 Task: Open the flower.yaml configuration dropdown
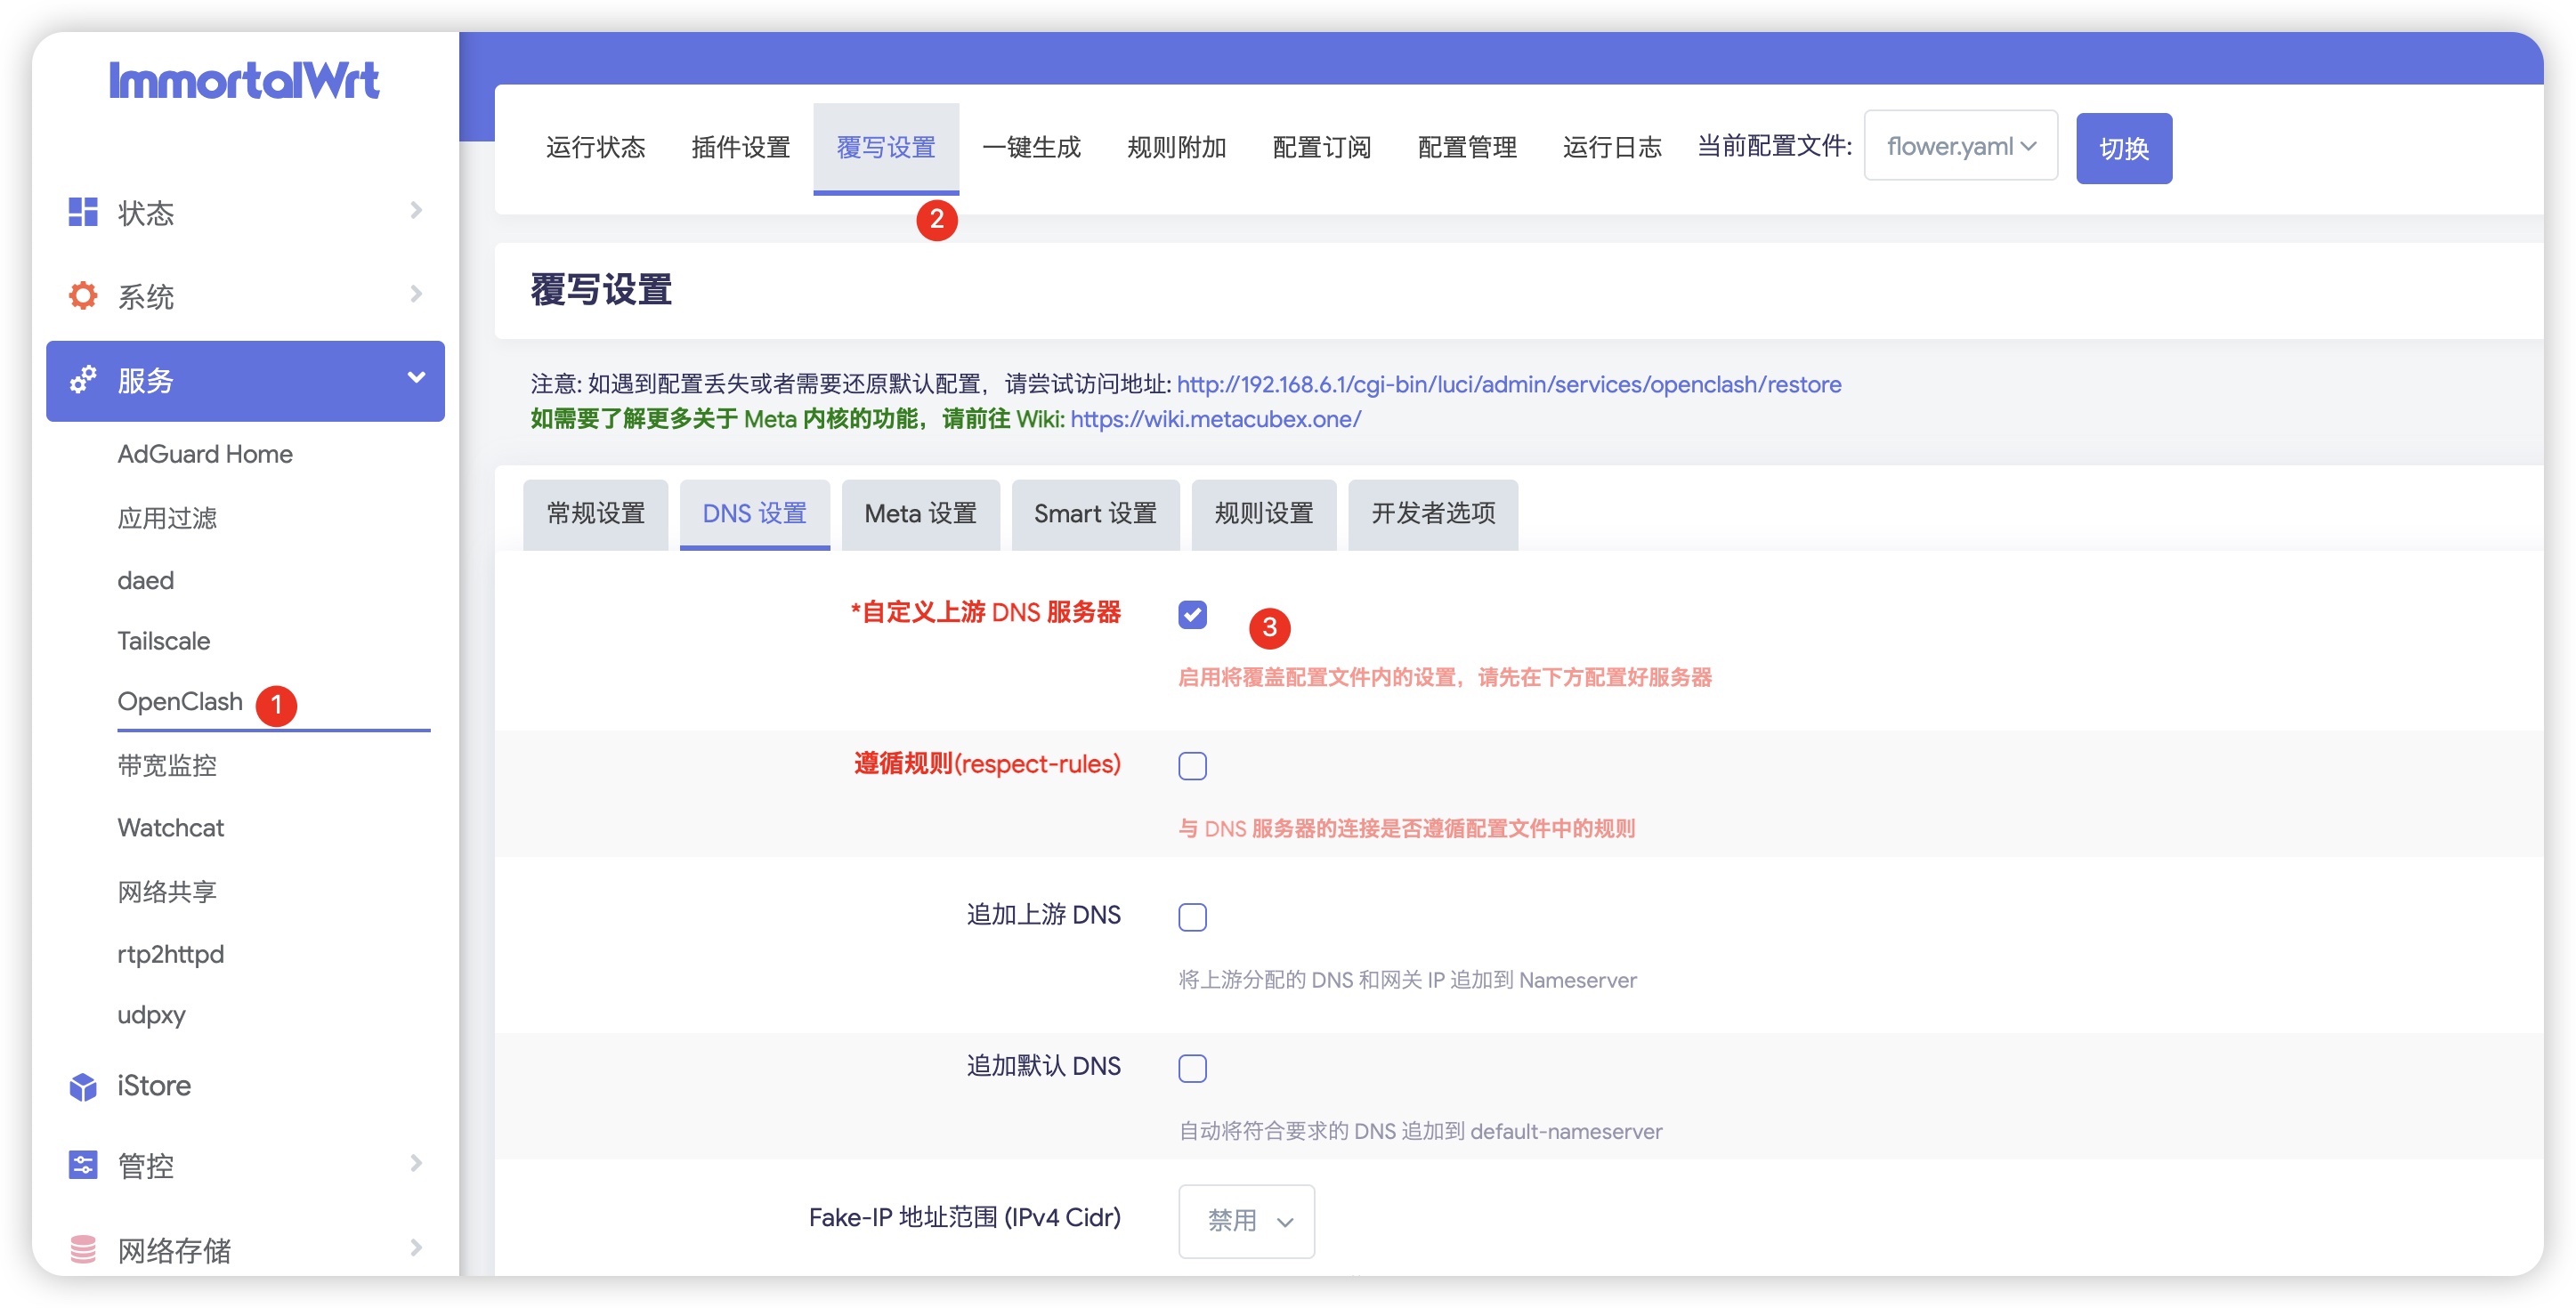coord(1959,145)
